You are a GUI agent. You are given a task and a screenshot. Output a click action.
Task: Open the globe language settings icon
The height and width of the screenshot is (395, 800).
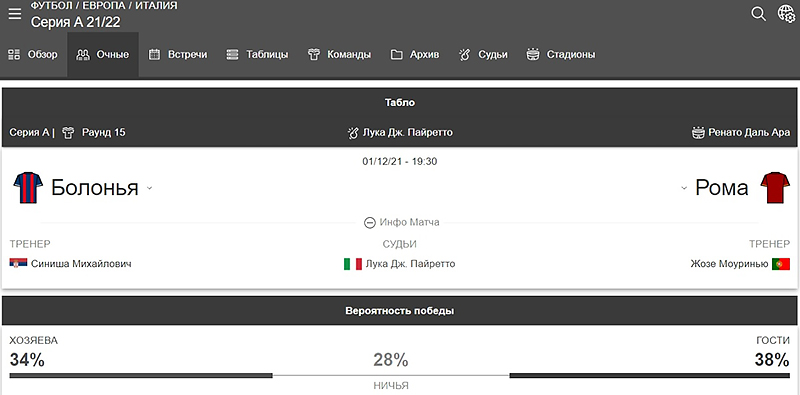tap(786, 14)
